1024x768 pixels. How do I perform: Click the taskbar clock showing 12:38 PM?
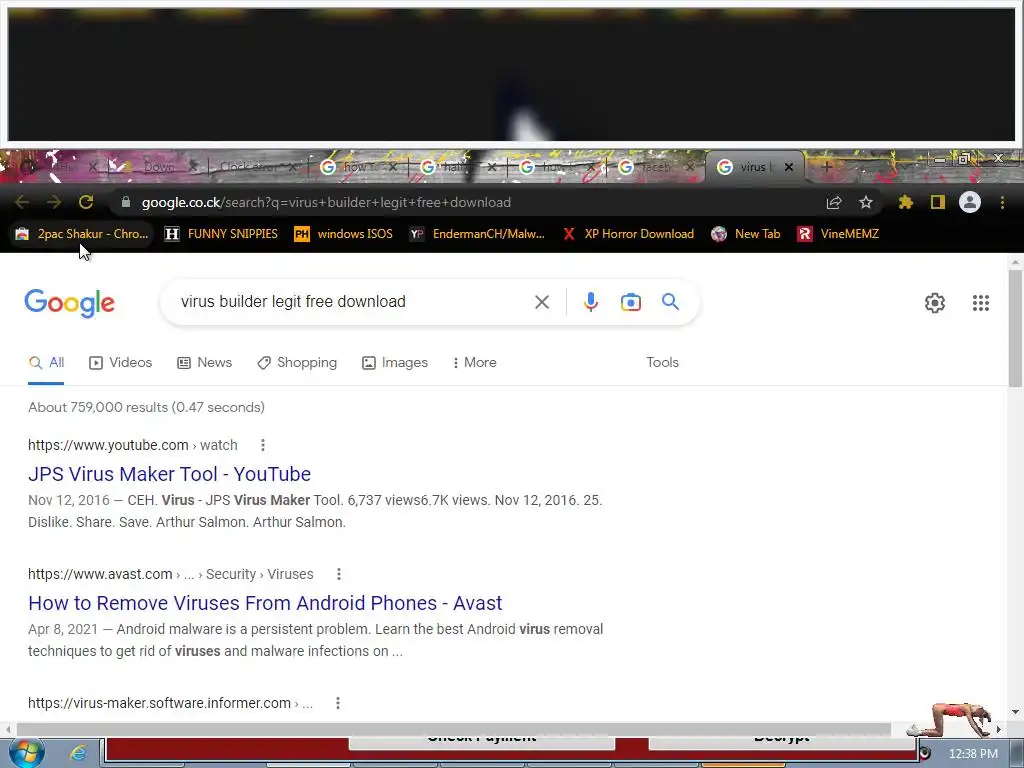(x=973, y=754)
